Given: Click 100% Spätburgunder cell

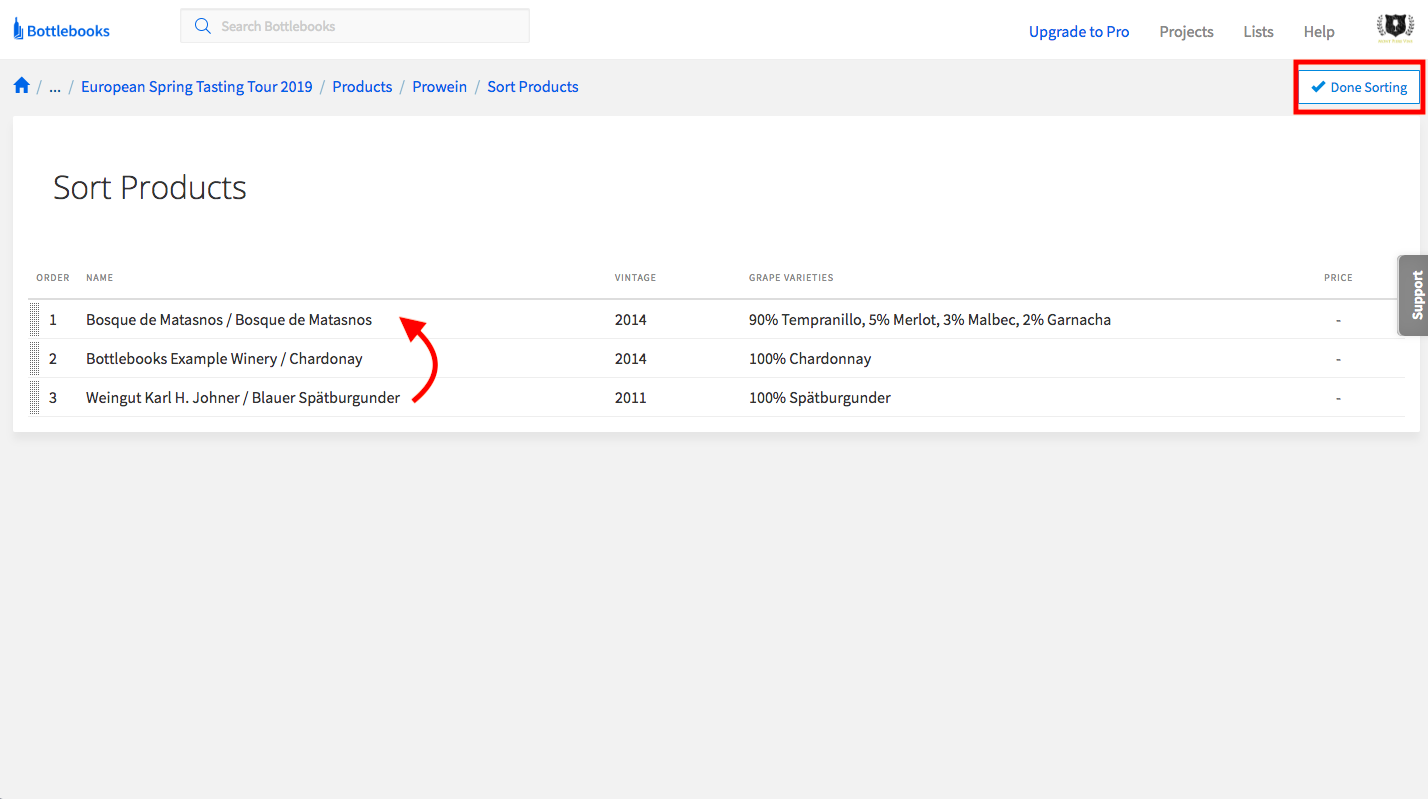Looking at the screenshot, I should pyautogui.click(x=820, y=398).
